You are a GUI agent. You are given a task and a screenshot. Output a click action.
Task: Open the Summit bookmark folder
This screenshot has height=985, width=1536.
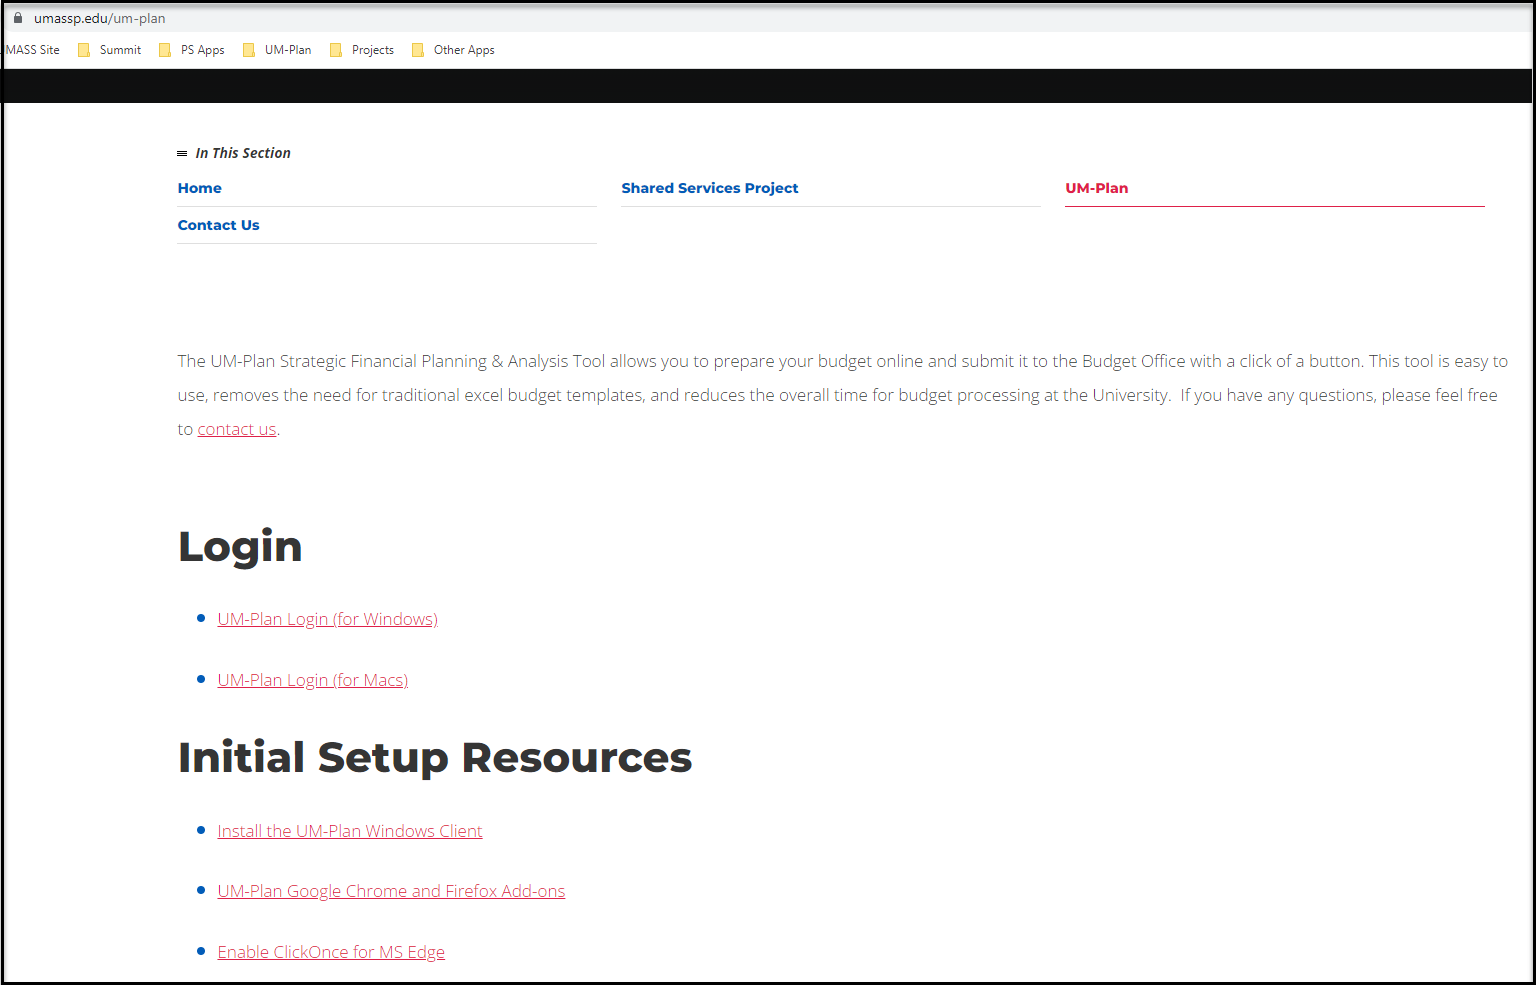(x=109, y=50)
